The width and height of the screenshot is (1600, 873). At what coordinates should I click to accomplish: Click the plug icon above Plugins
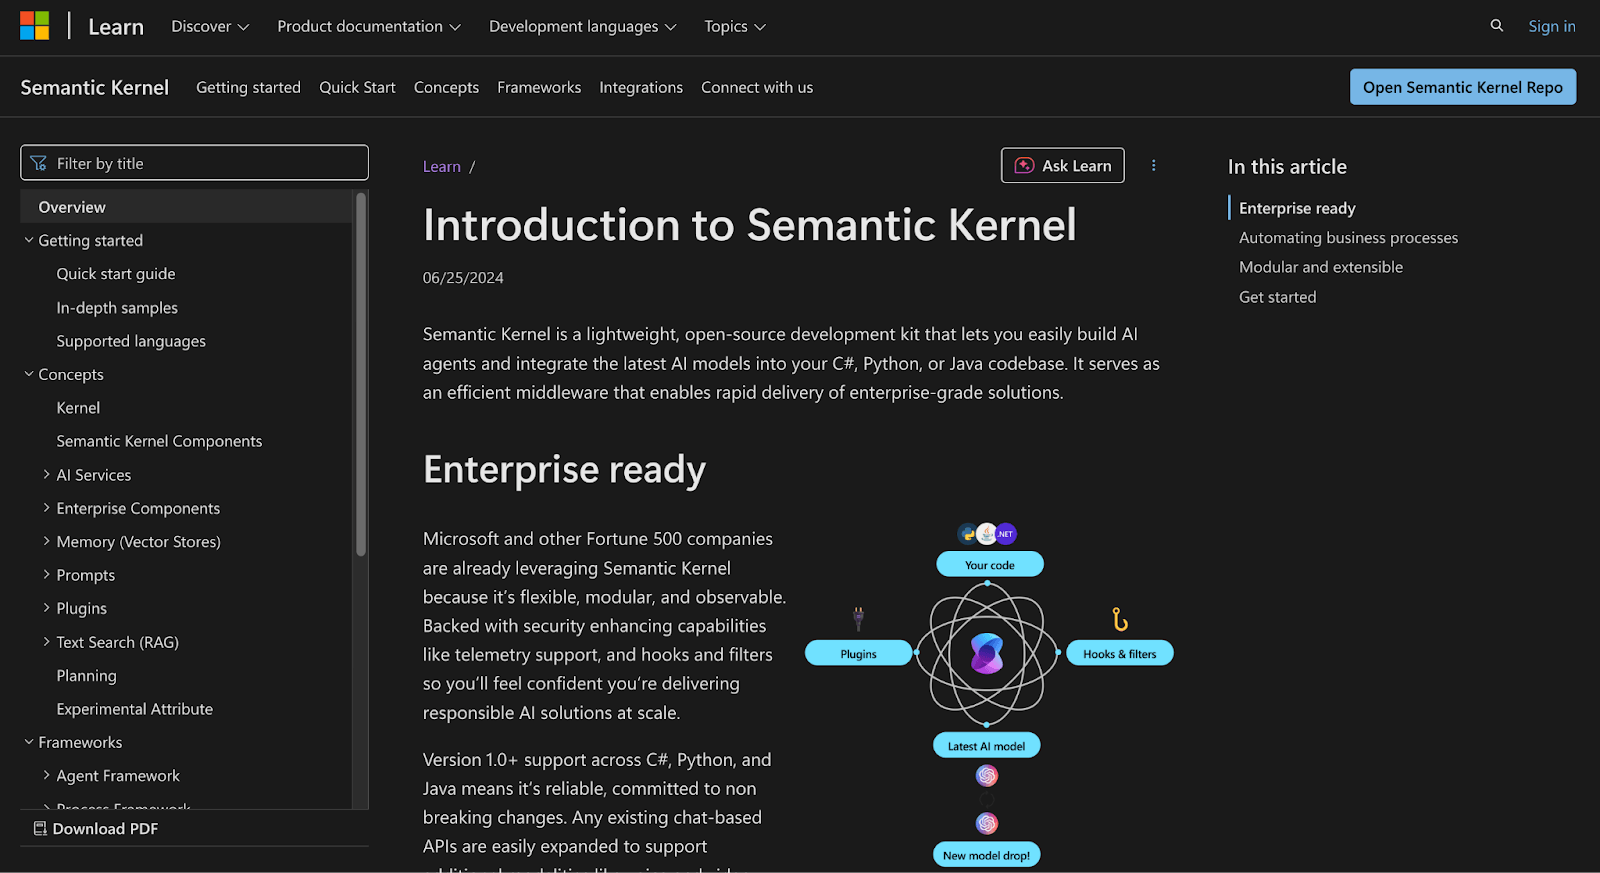coord(858,618)
